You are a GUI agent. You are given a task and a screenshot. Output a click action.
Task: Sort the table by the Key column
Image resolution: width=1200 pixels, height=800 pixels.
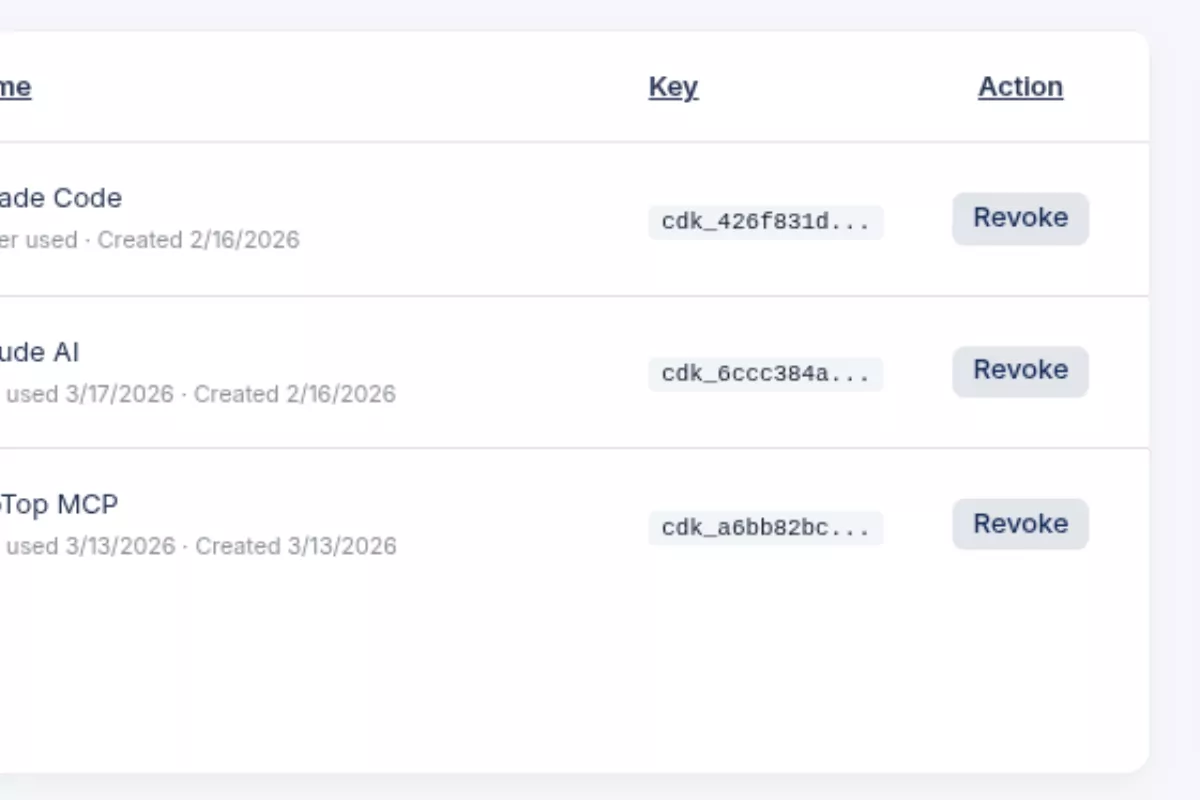click(x=673, y=87)
